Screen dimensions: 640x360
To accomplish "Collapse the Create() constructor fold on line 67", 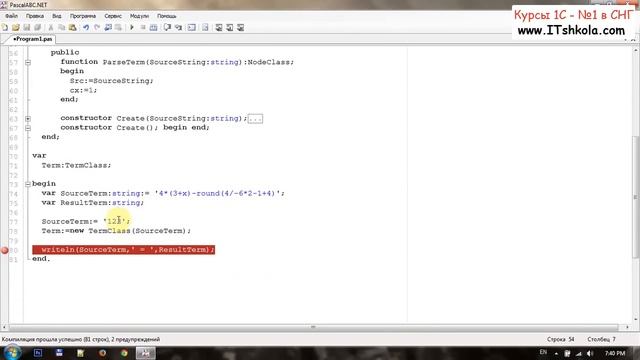I will pos(28,128).
